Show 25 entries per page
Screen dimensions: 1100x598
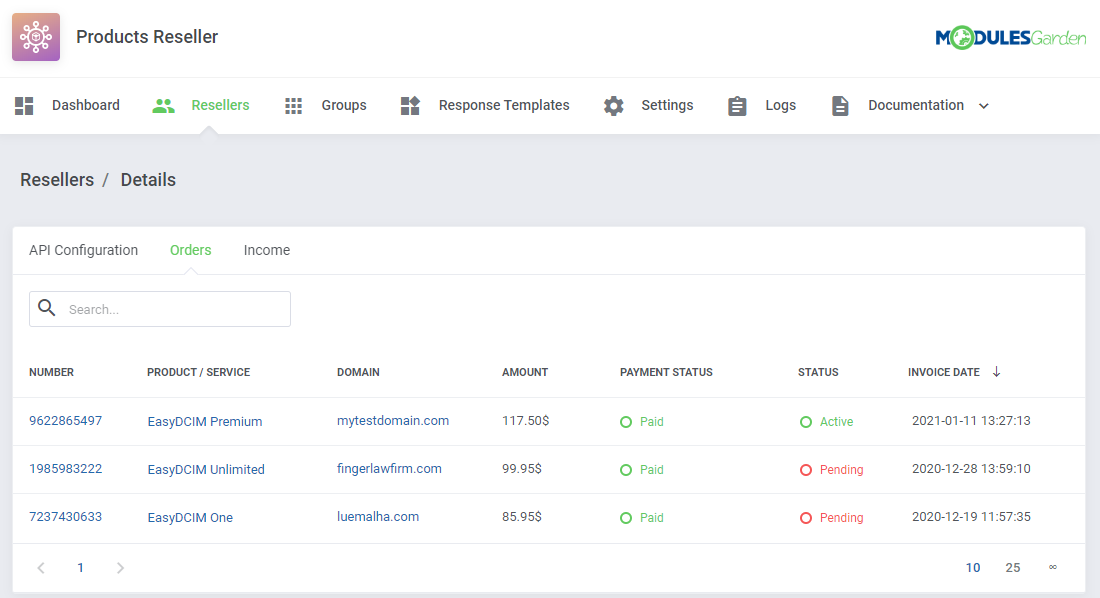tap(1012, 568)
